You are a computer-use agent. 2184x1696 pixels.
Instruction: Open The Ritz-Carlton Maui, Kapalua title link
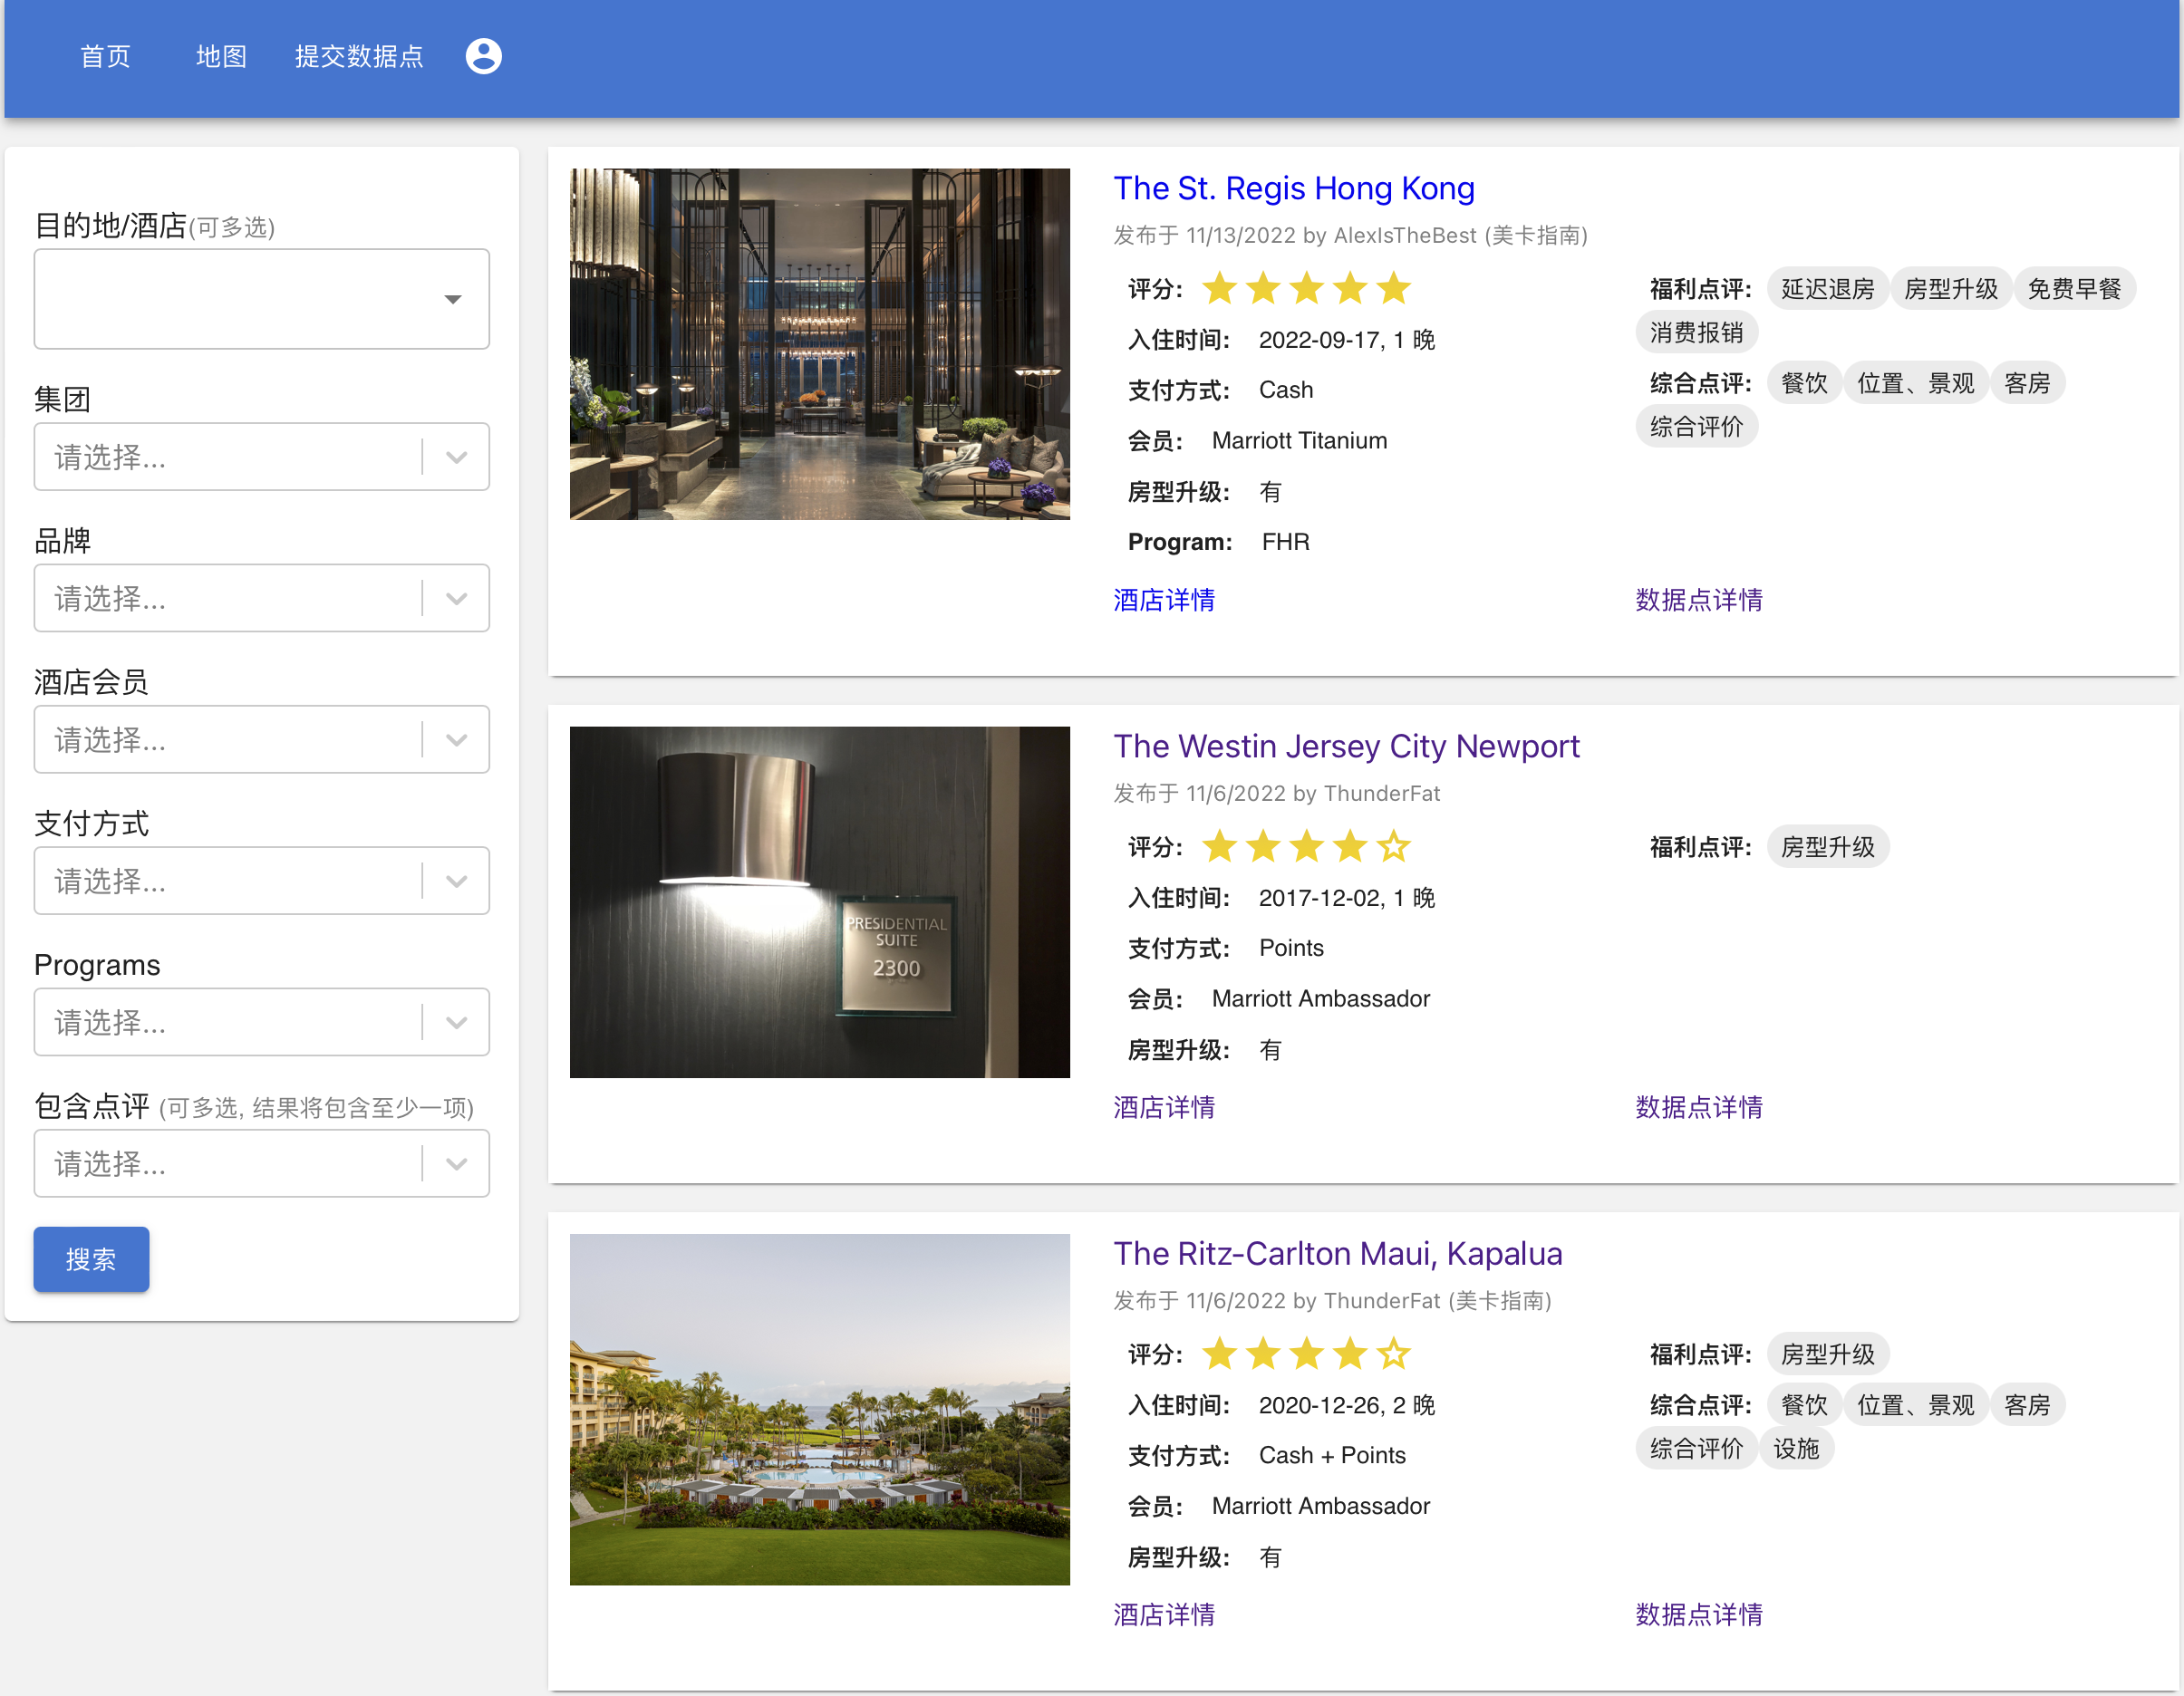pyautogui.click(x=1338, y=1253)
